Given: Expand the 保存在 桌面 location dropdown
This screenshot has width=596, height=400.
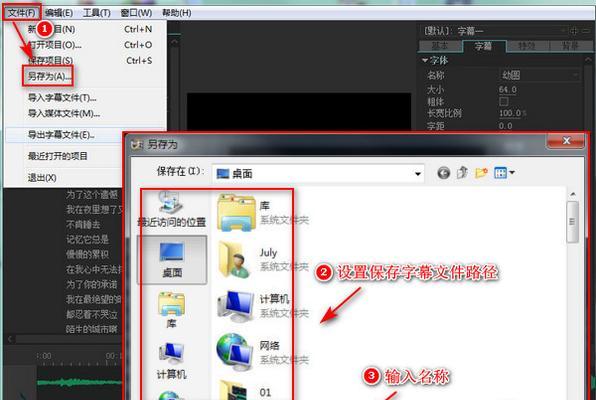Looking at the screenshot, I should 418,174.
